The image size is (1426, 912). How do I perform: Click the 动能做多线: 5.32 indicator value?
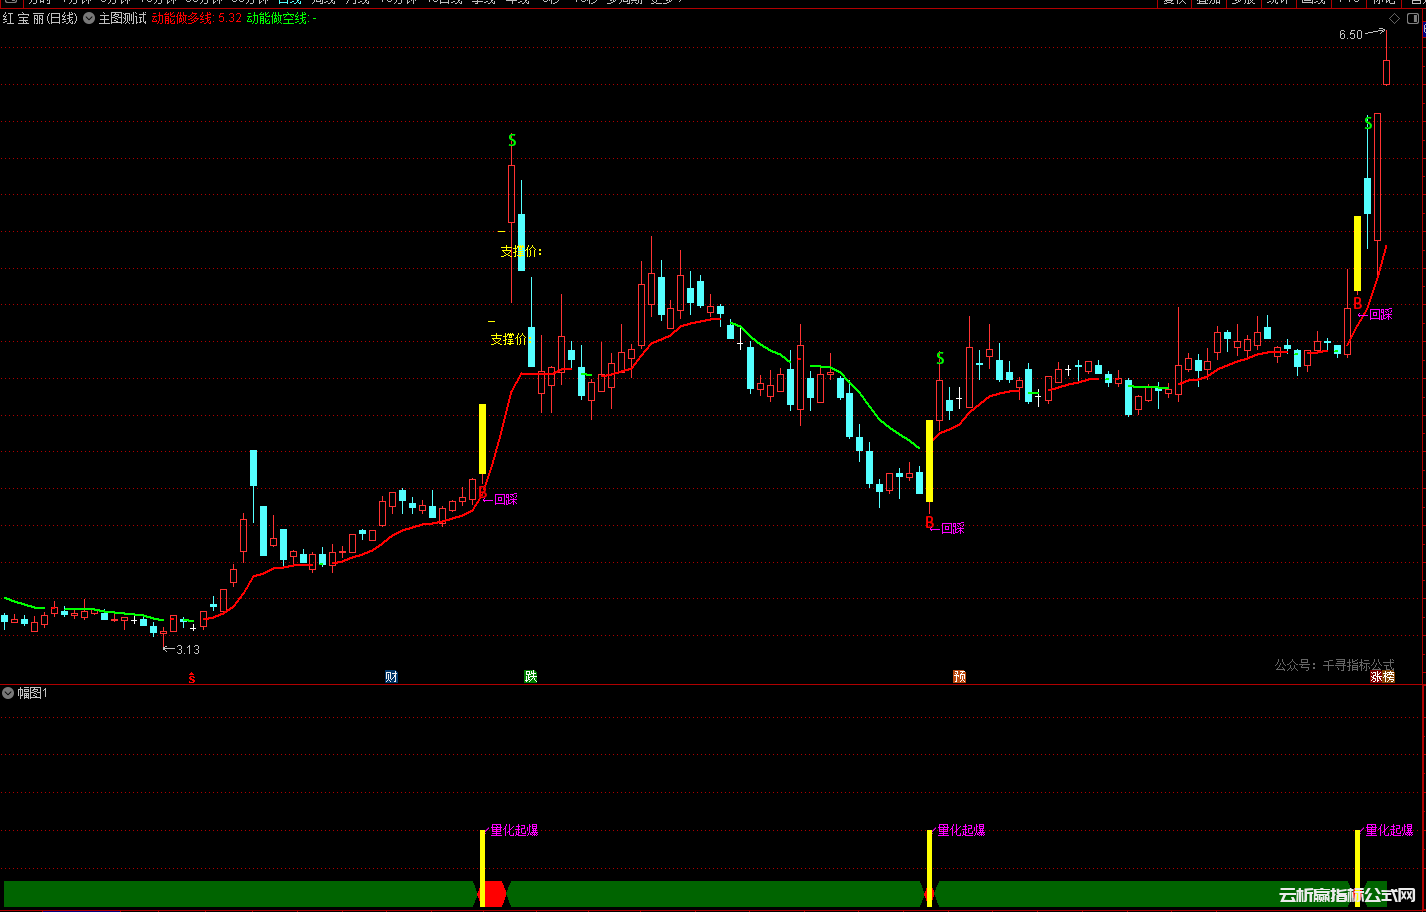(x=197, y=18)
